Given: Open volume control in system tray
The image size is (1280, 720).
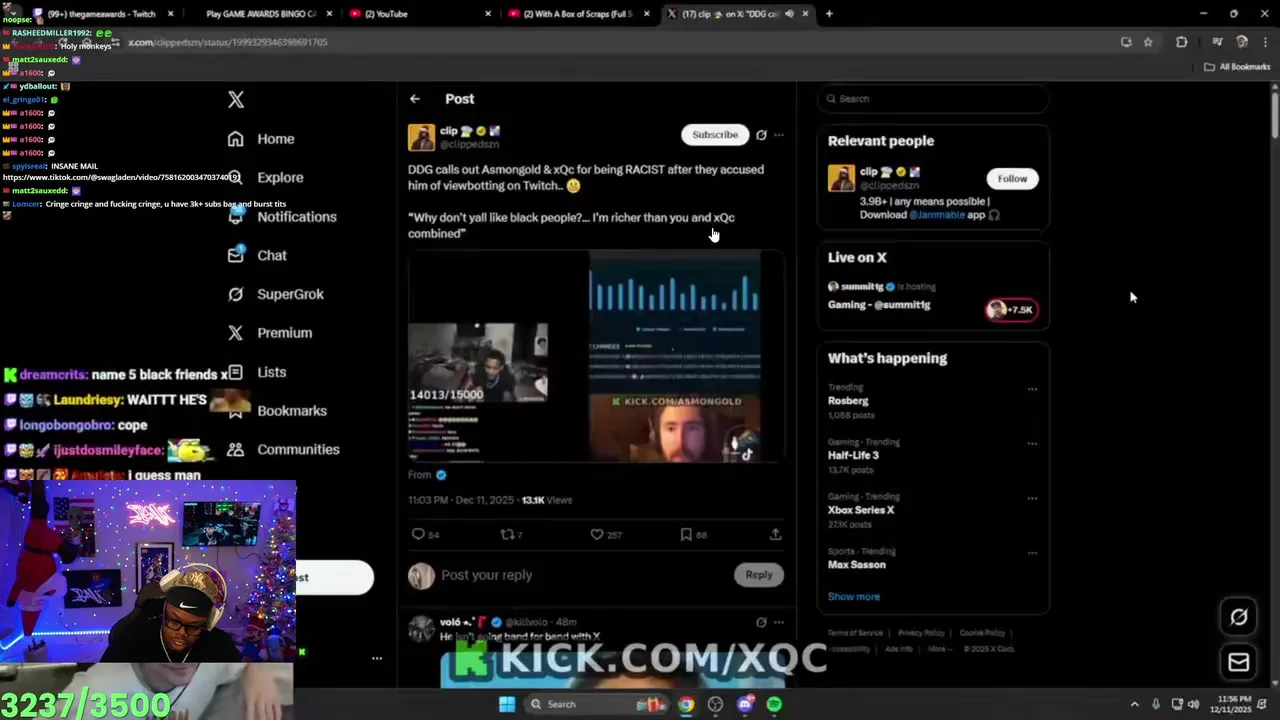Looking at the screenshot, I should tap(1193, 704).
